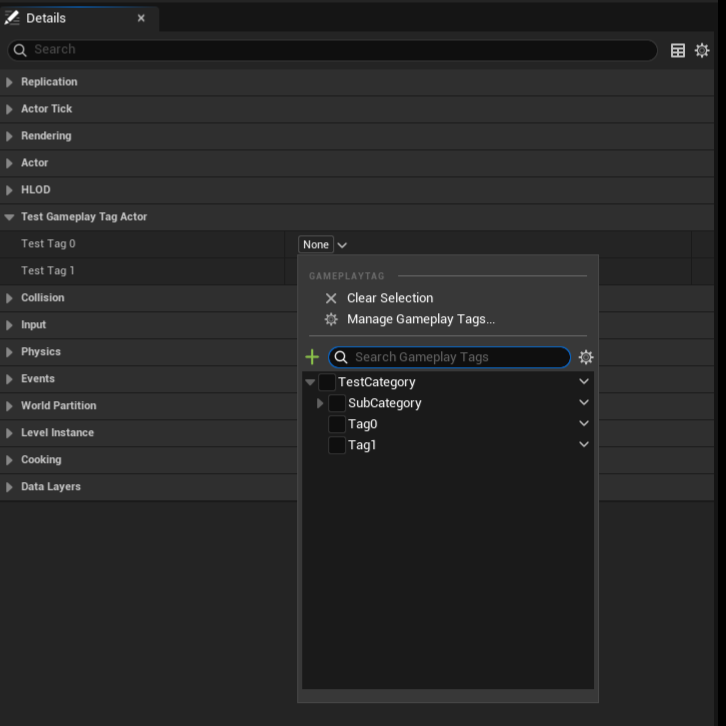Image resolution: width=726 pixels, height=726 pixels.
Task: Open the TestCategory row action chevron
Action: click(x=584, y=381)
